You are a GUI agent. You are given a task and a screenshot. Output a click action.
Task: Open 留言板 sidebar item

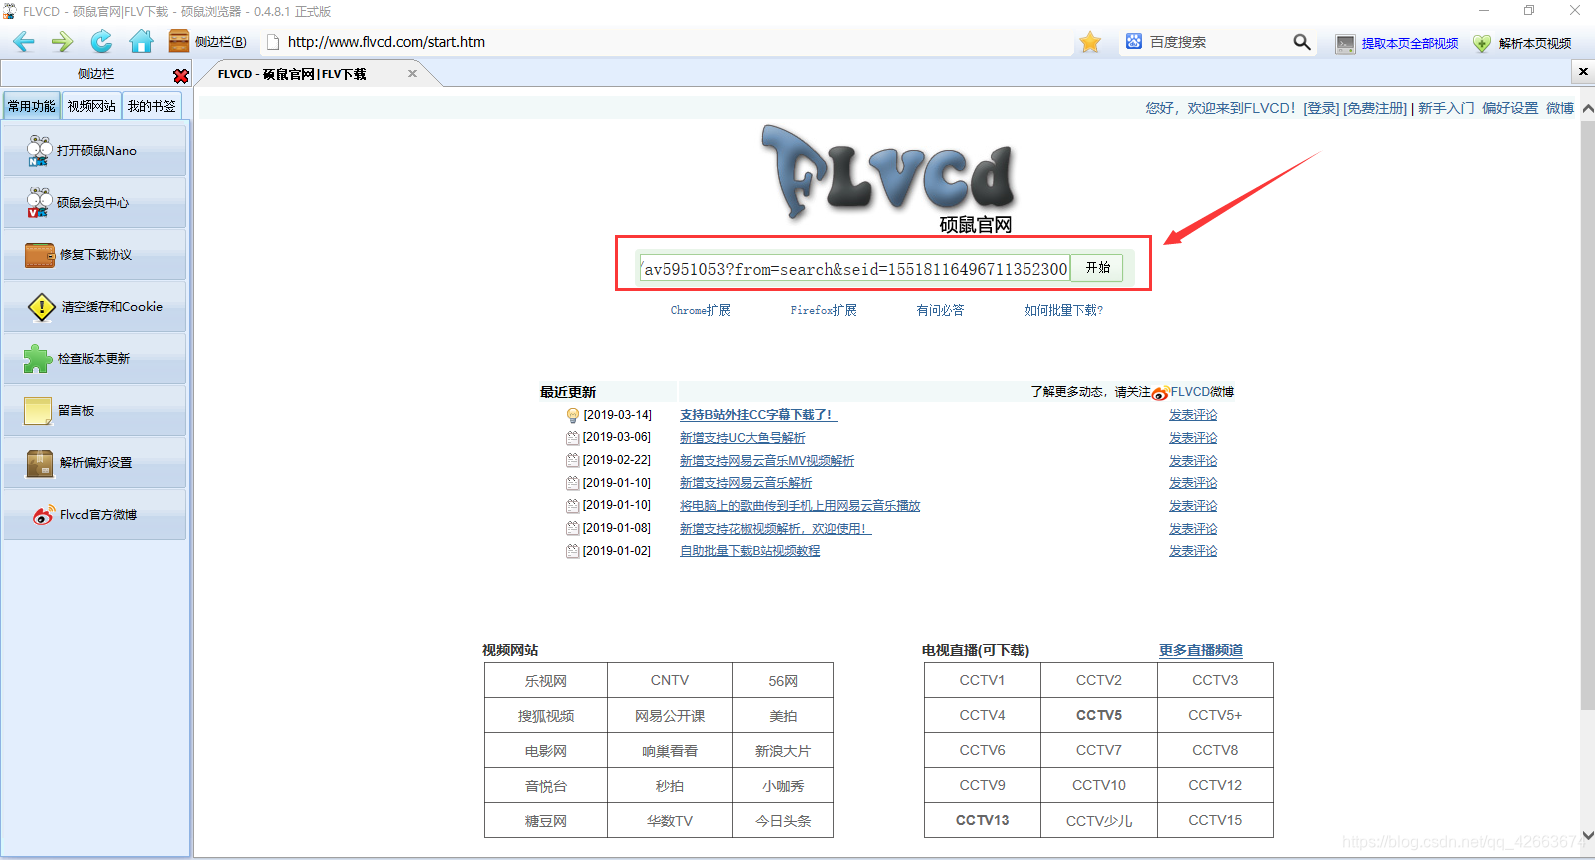pos(95,411)
